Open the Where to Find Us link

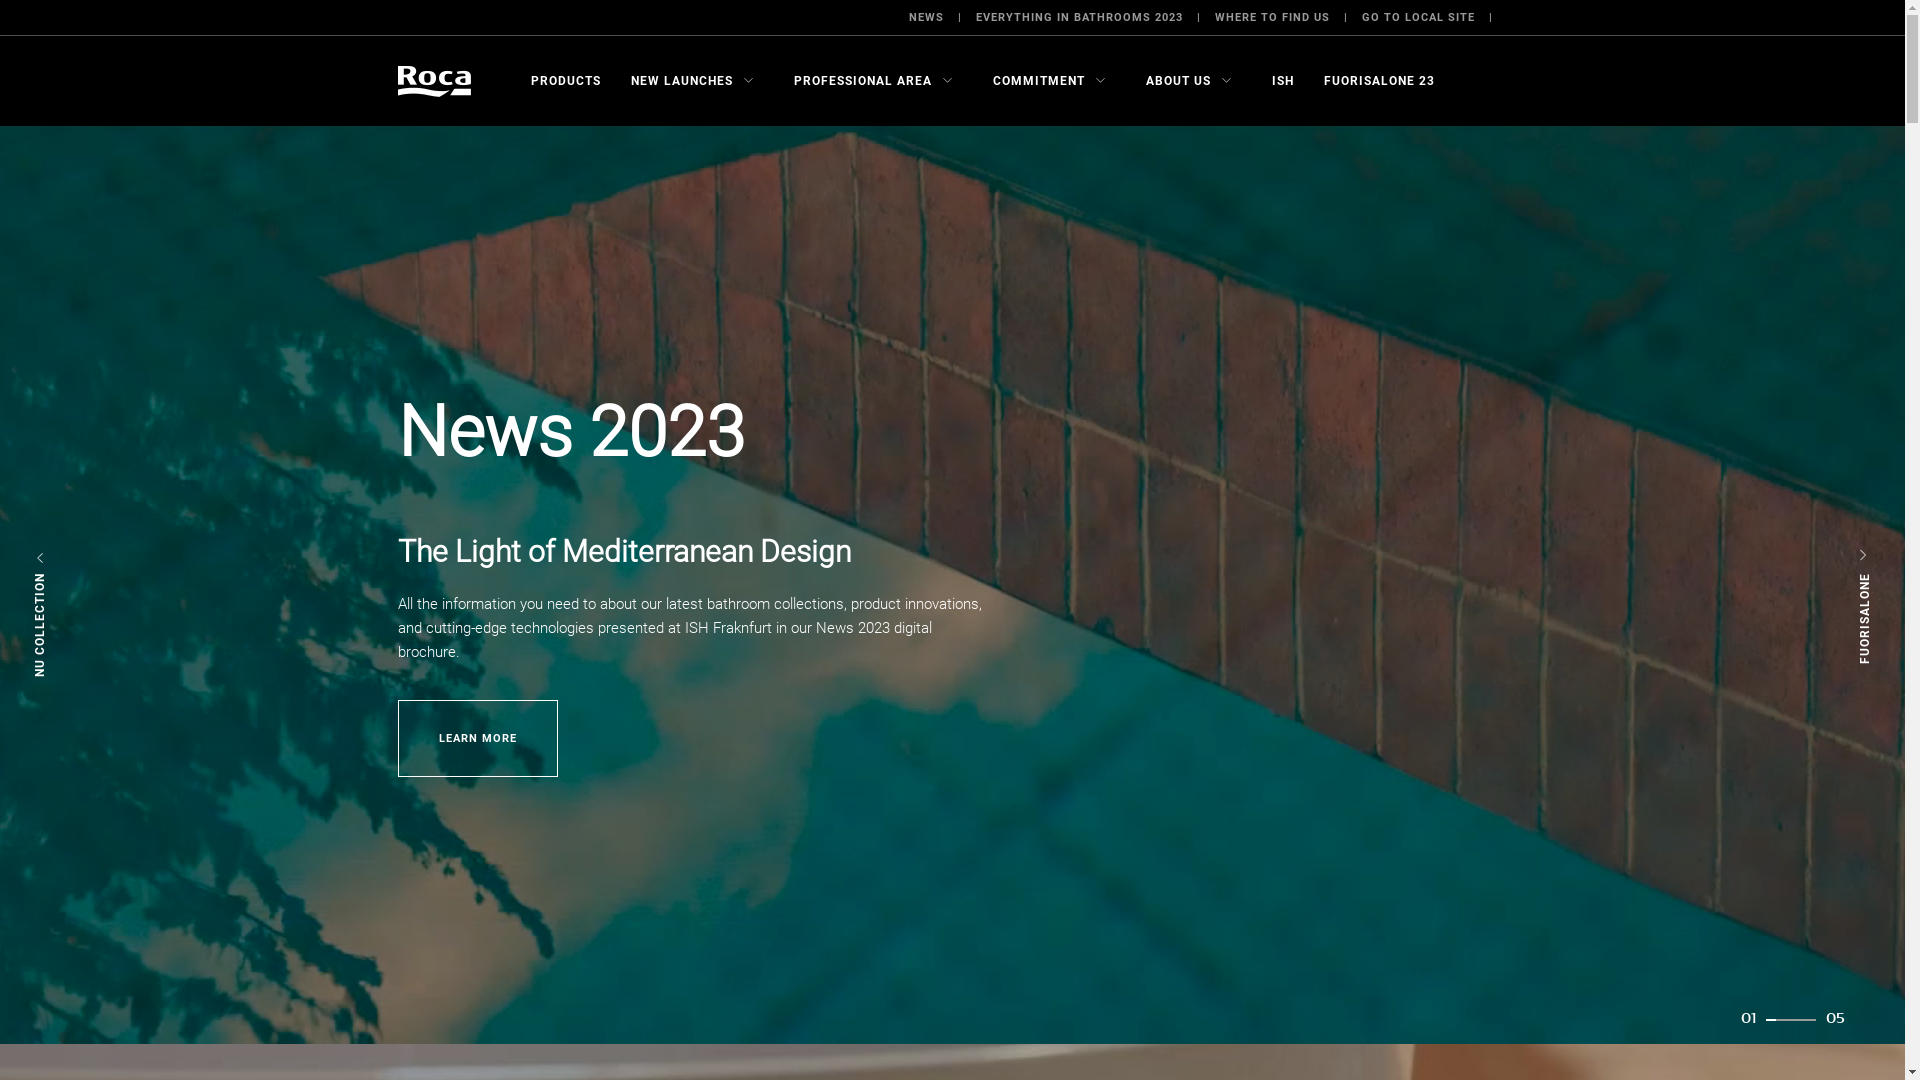(x=1272, y=18)
